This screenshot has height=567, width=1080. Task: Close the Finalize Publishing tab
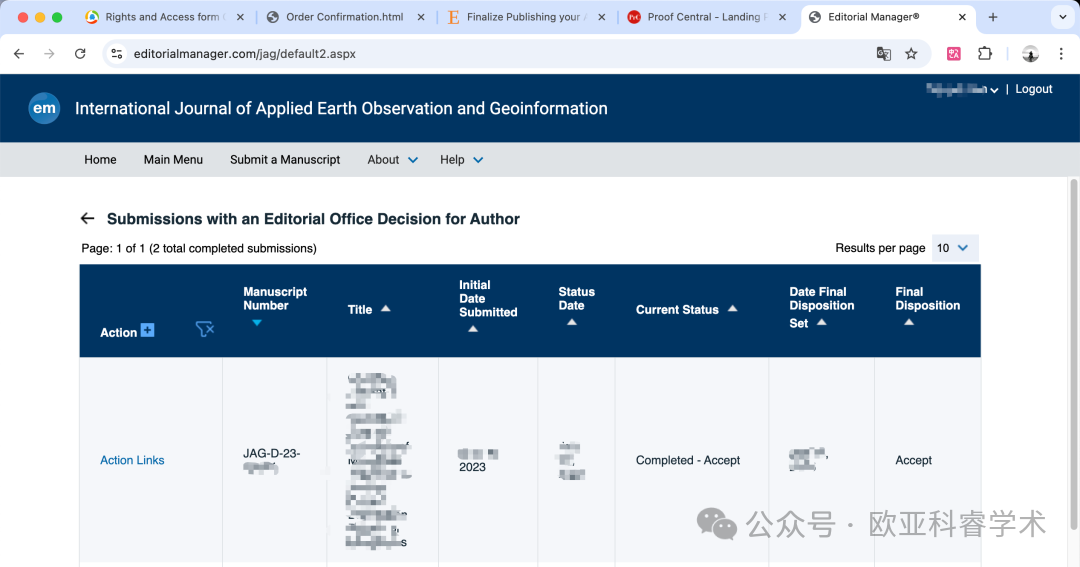click(601, 17)
